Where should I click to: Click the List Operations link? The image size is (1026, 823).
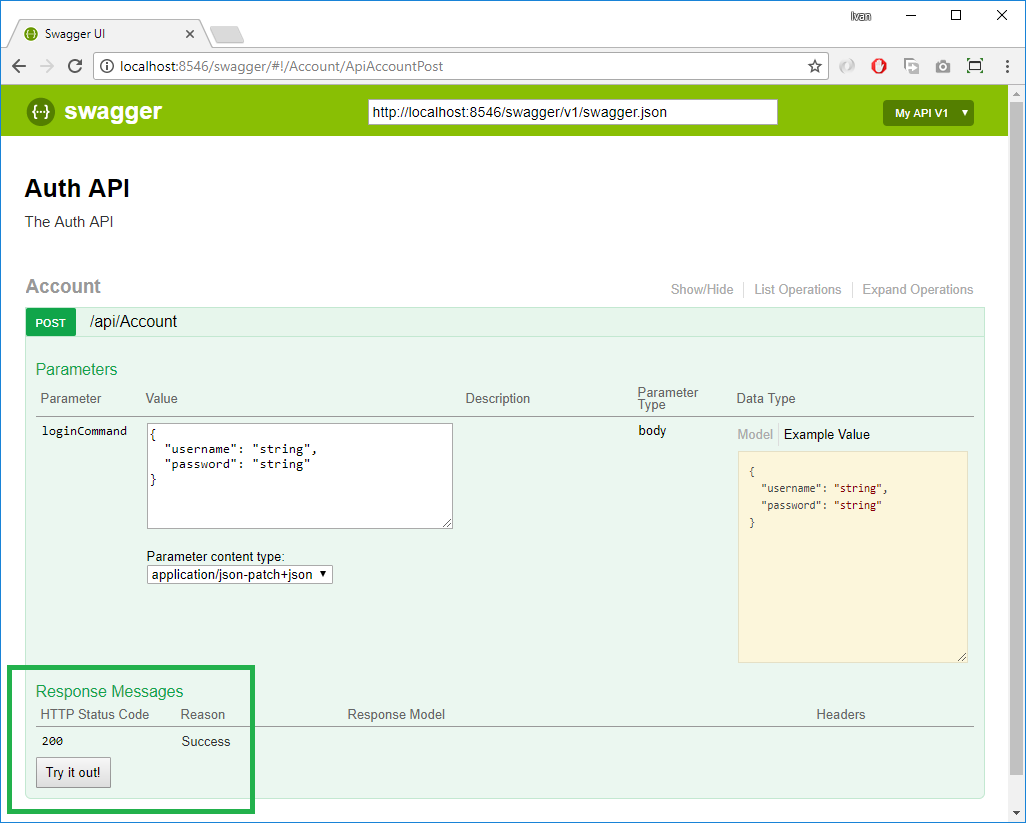[797, 290]
